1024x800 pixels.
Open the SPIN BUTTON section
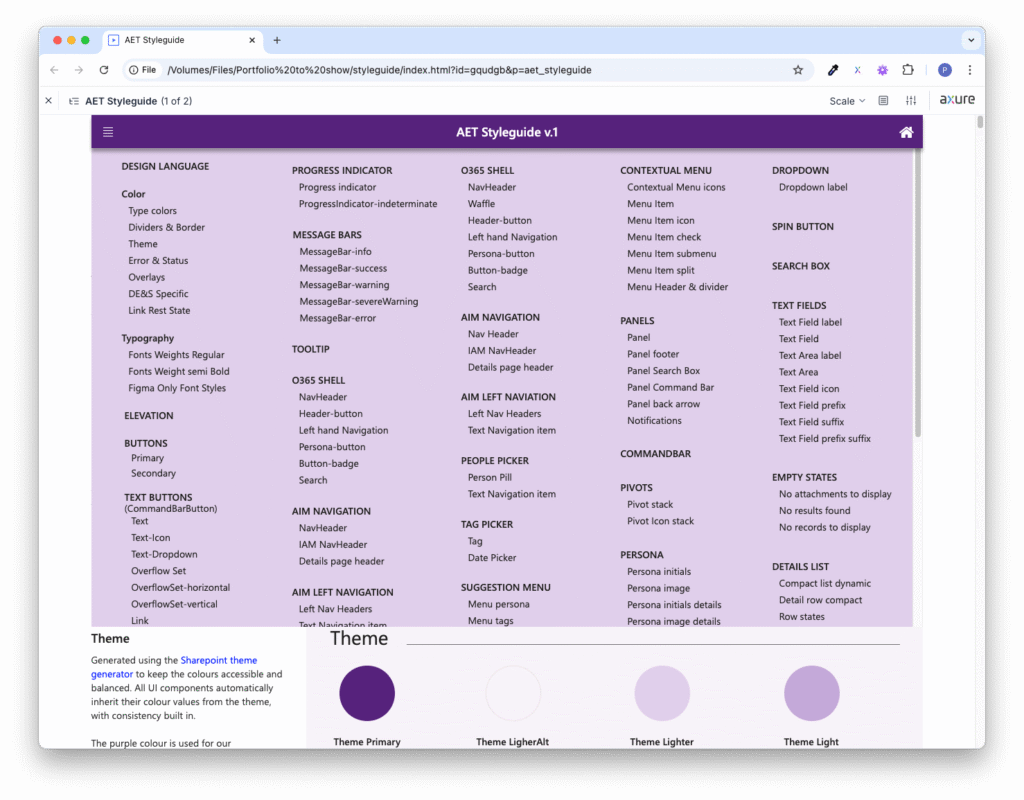803,227
